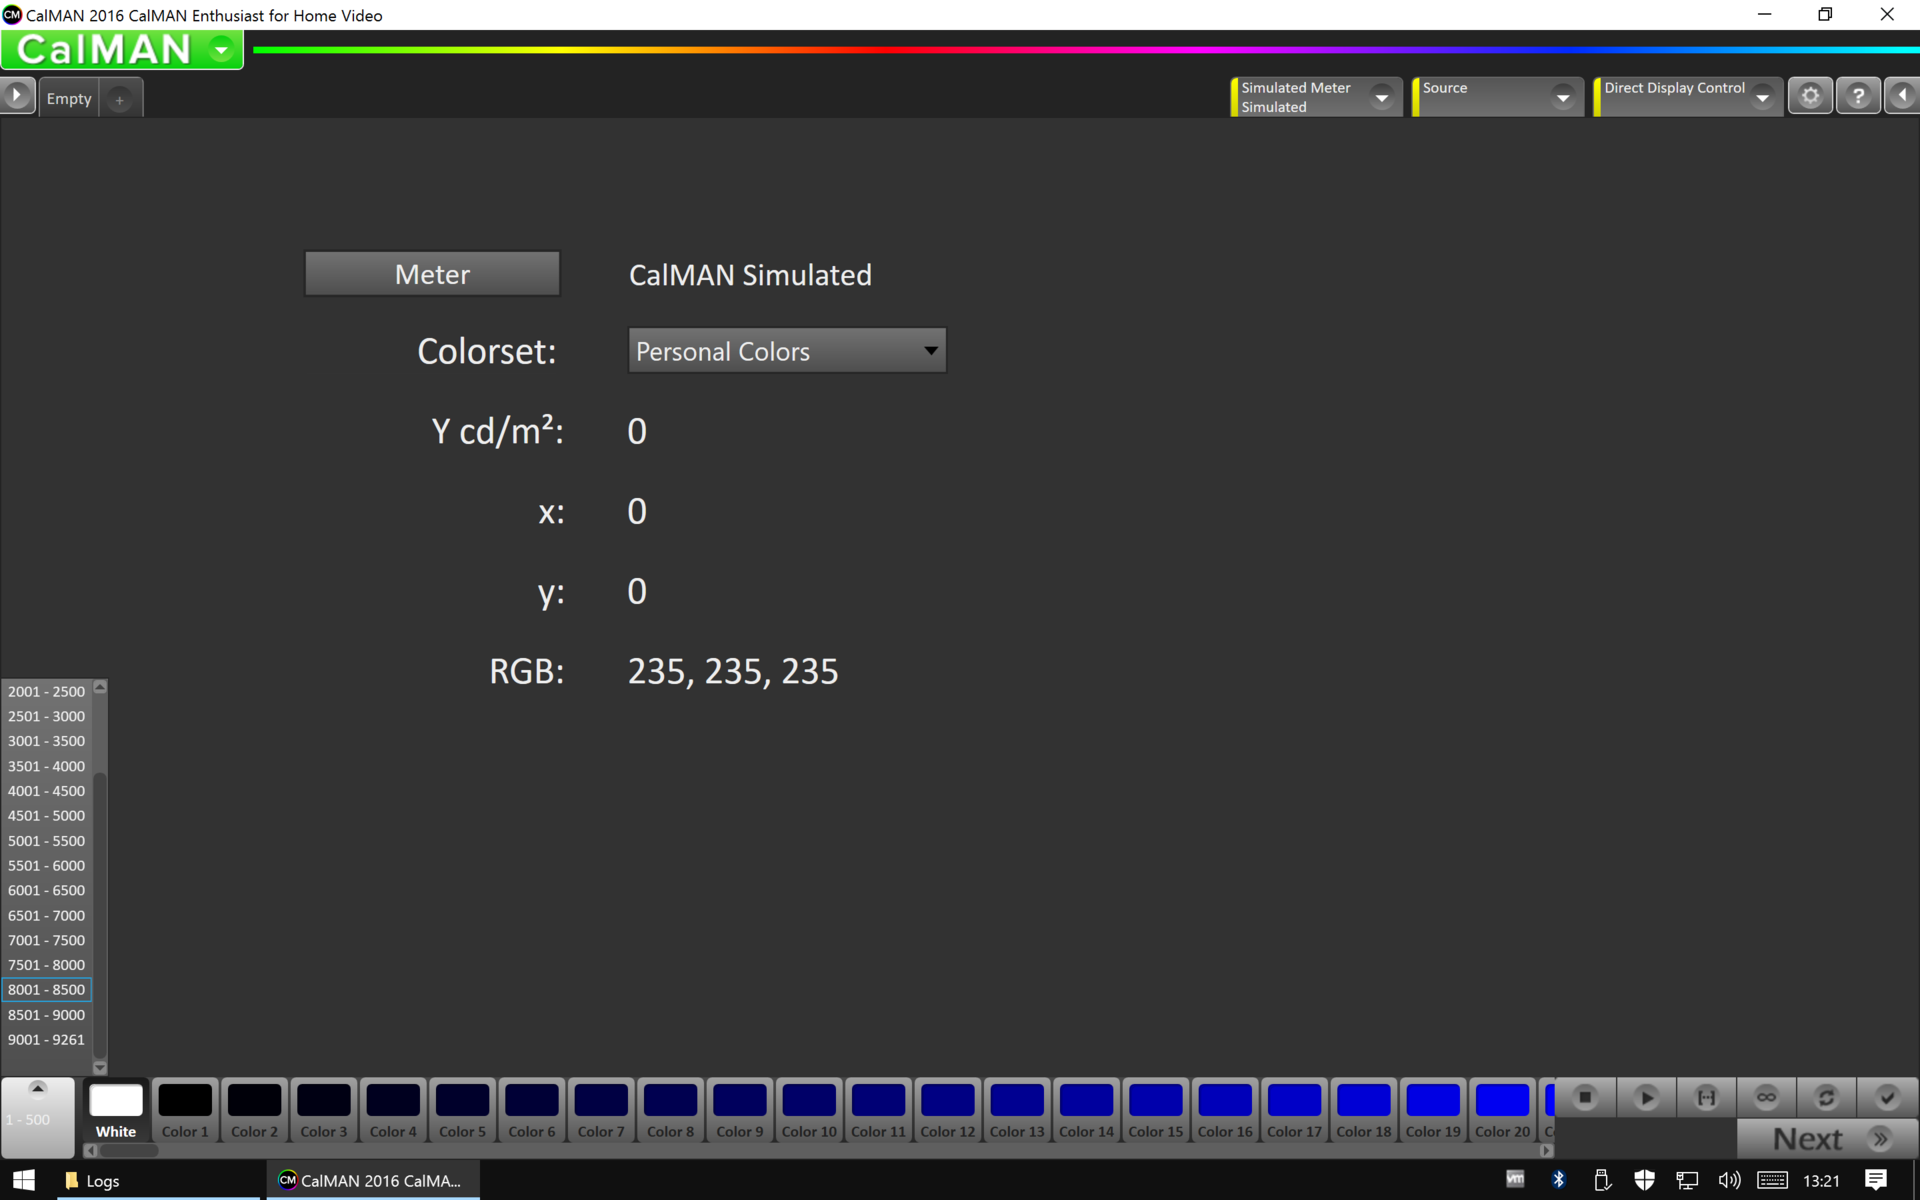Click the workflow play arrow icon beside Empty tab
1920x1200 pixels.
17,96
